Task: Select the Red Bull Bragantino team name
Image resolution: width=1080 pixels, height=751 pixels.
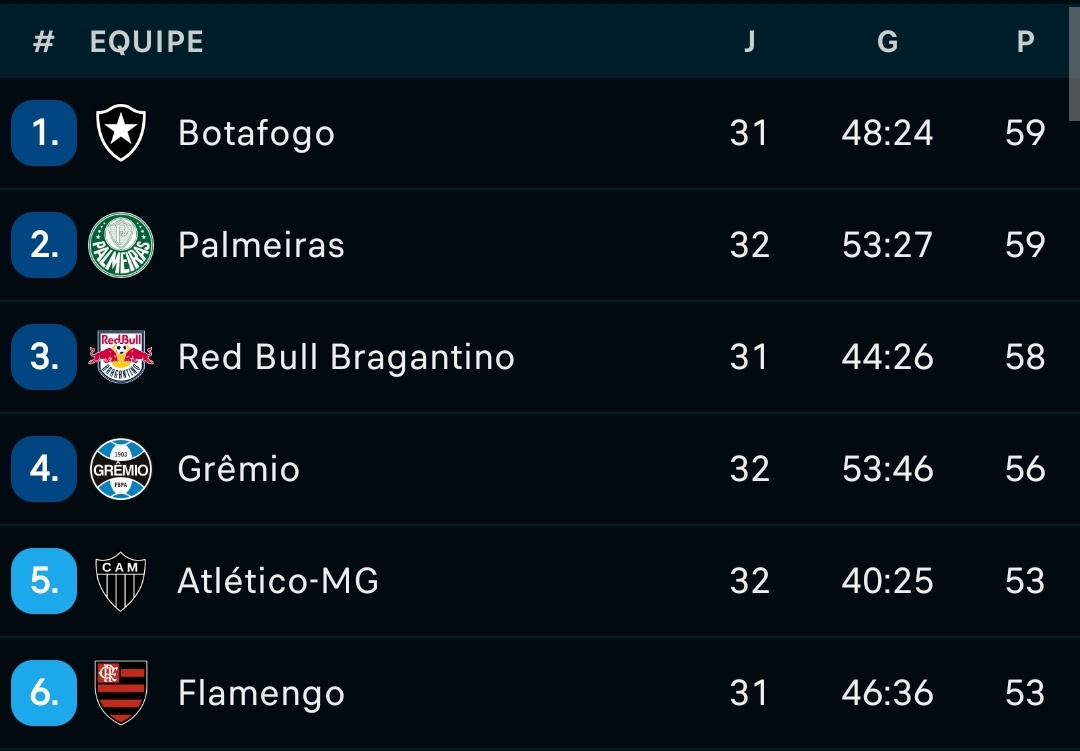Action: [346, 357]
